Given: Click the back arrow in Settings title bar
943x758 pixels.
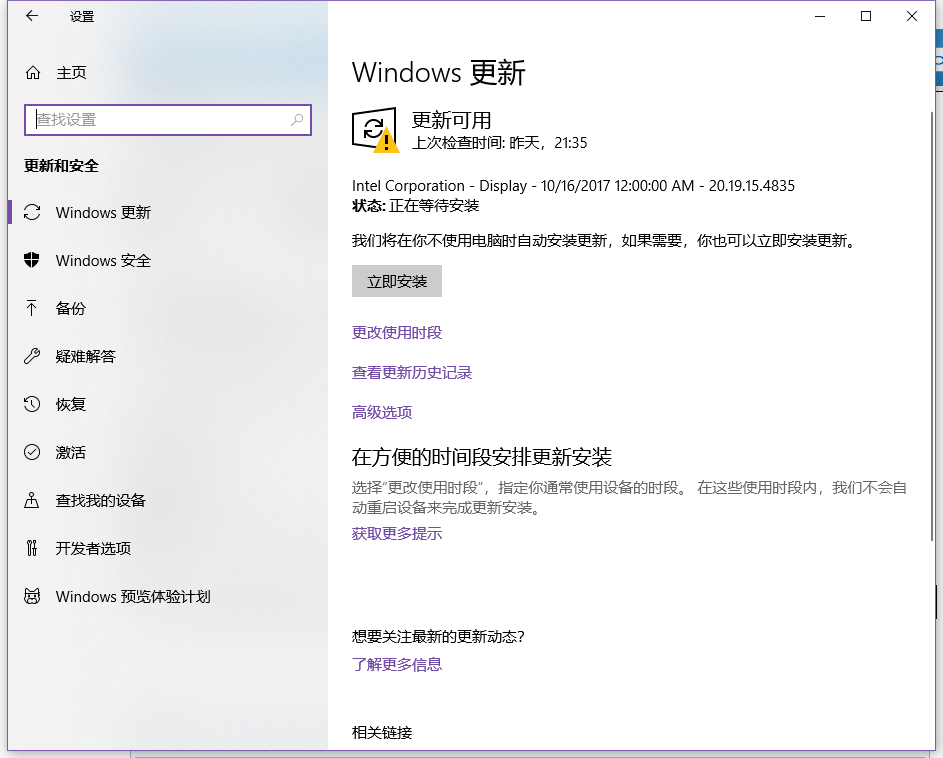Looking at the screenshot, I should pyautogui.click(x=32, y=16).
